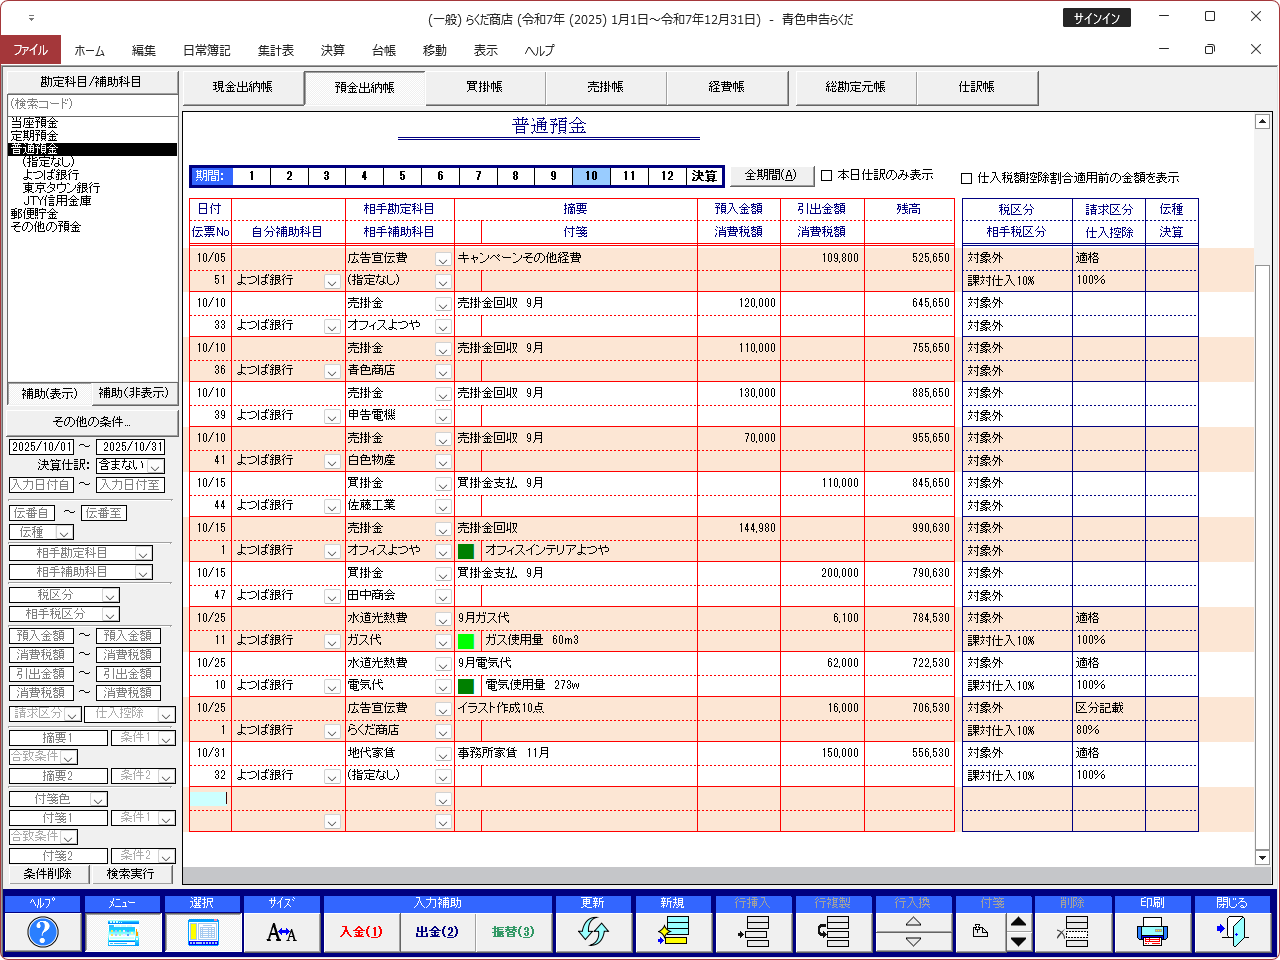Image resolution: width=1280 pixels, height=960 pixels.
Task: Click the 全期間(A) button
Action: (770, 175)
